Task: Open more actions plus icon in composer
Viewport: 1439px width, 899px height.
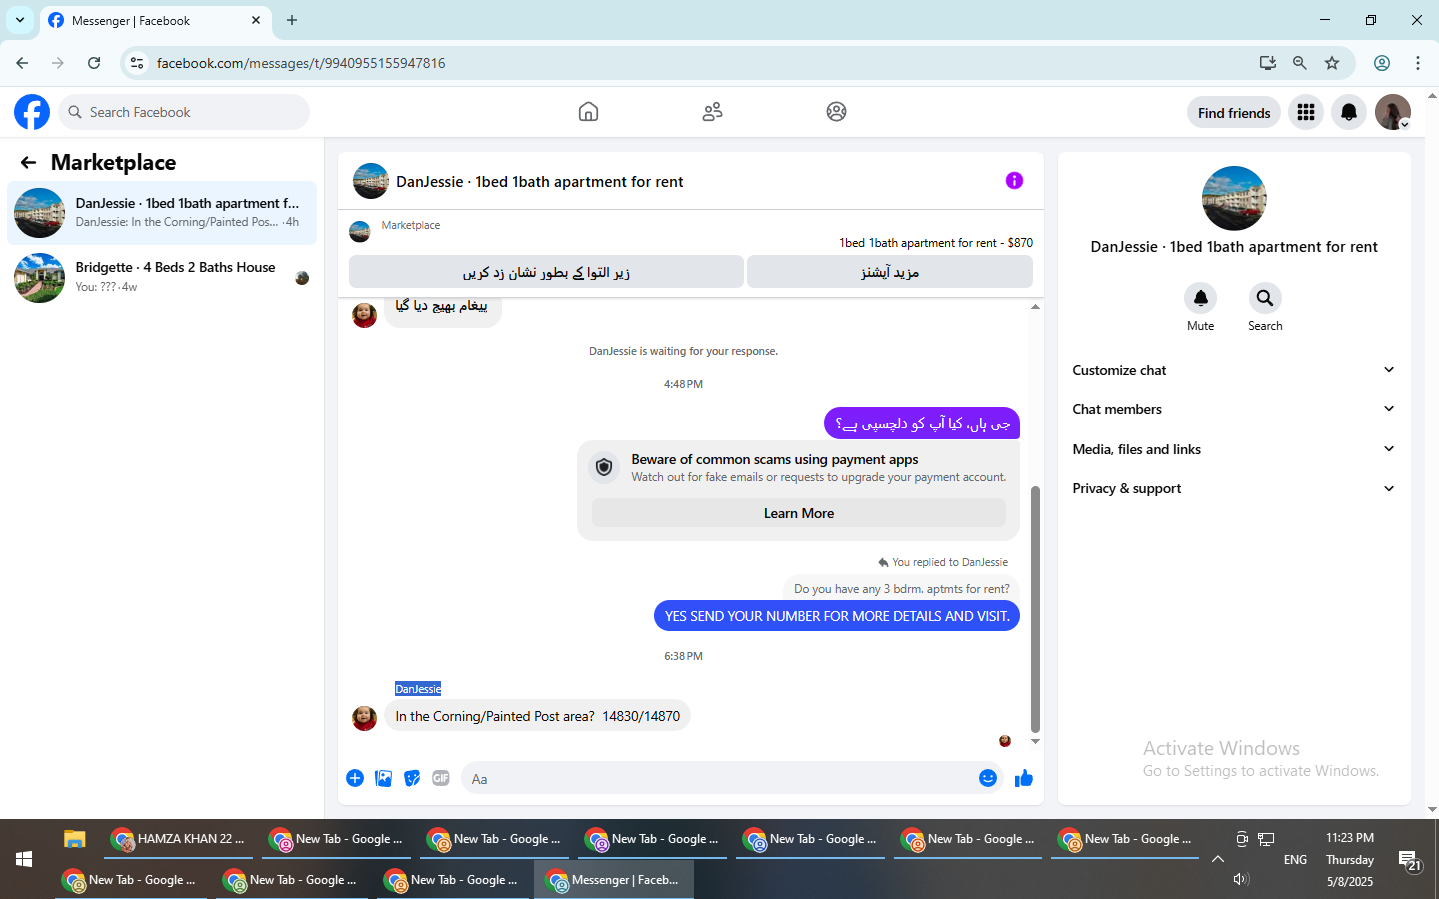Action: coord(355,778)
